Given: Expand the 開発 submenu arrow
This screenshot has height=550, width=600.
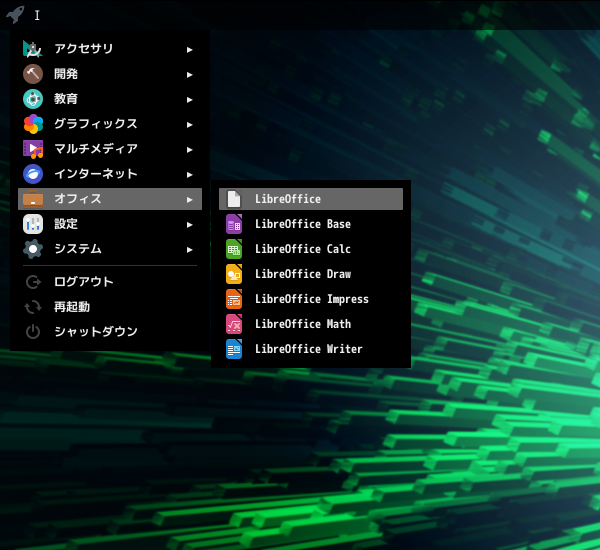Looking at the screenshot, I should click(x=189, y=75).
